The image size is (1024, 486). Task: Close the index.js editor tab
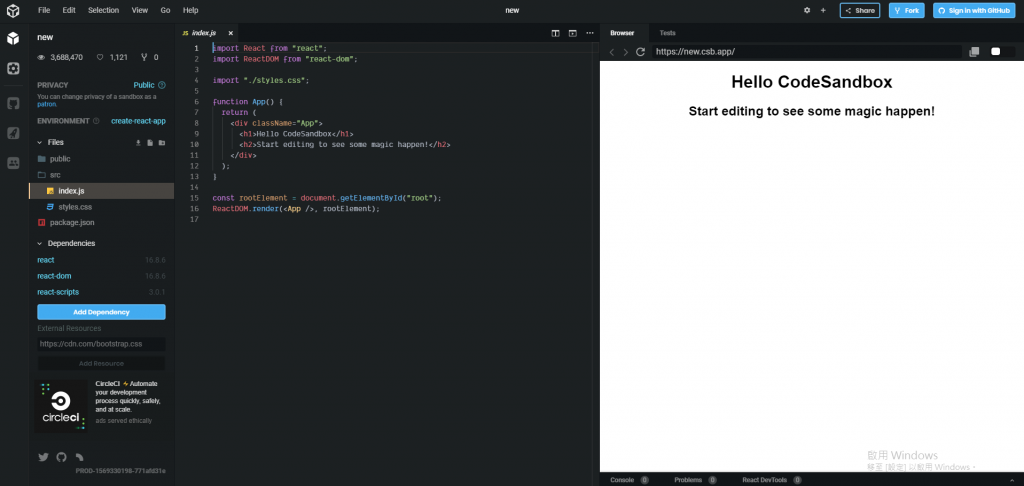231,33
